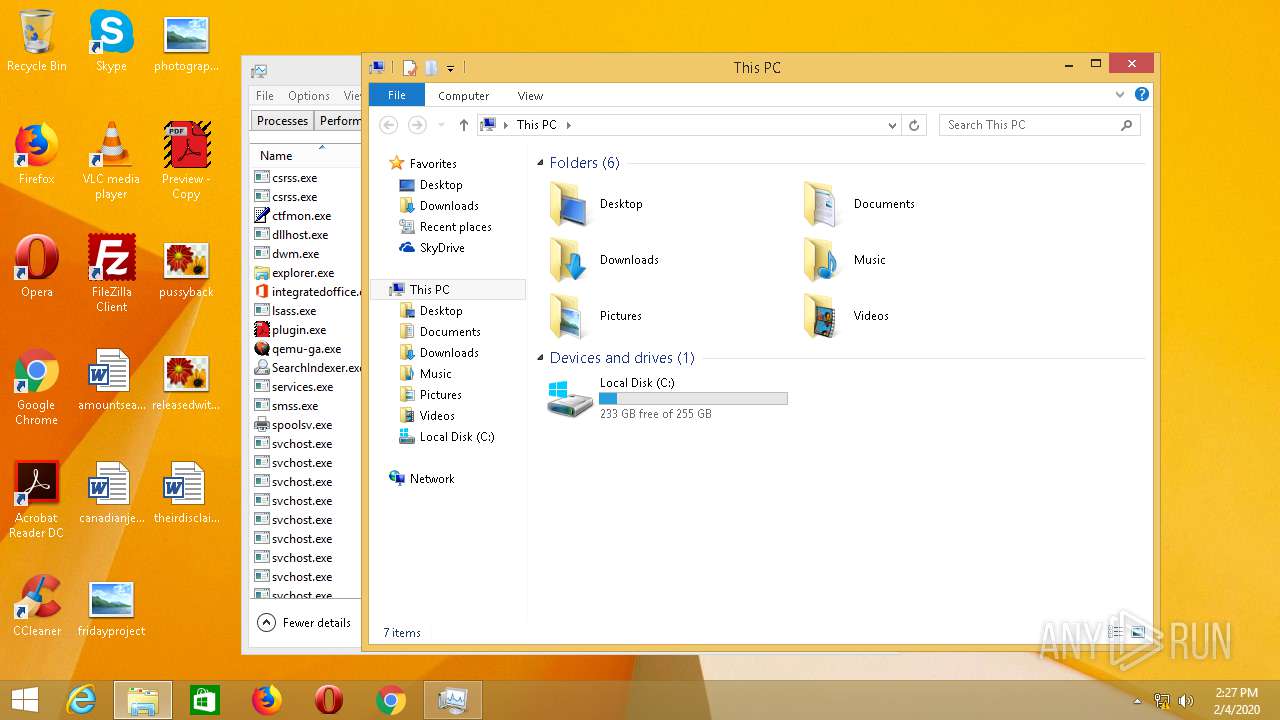Open the Computer ribbon tab
This screenshot has width=1280, height=720.
pyautogui.click(x=463, y=96)
